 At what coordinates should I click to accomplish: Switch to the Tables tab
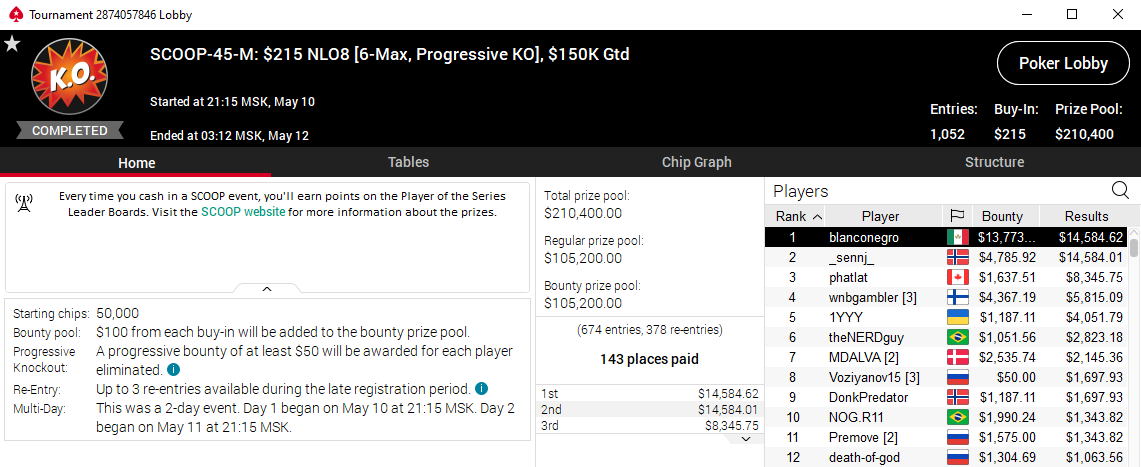(408, 162)
